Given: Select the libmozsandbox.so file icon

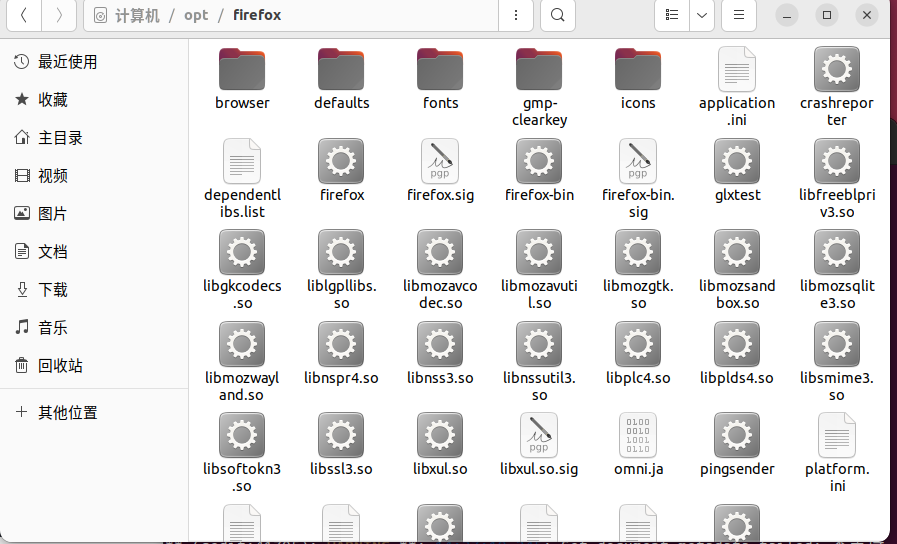Looking at the screenshot, I should (x=737, y=252).
